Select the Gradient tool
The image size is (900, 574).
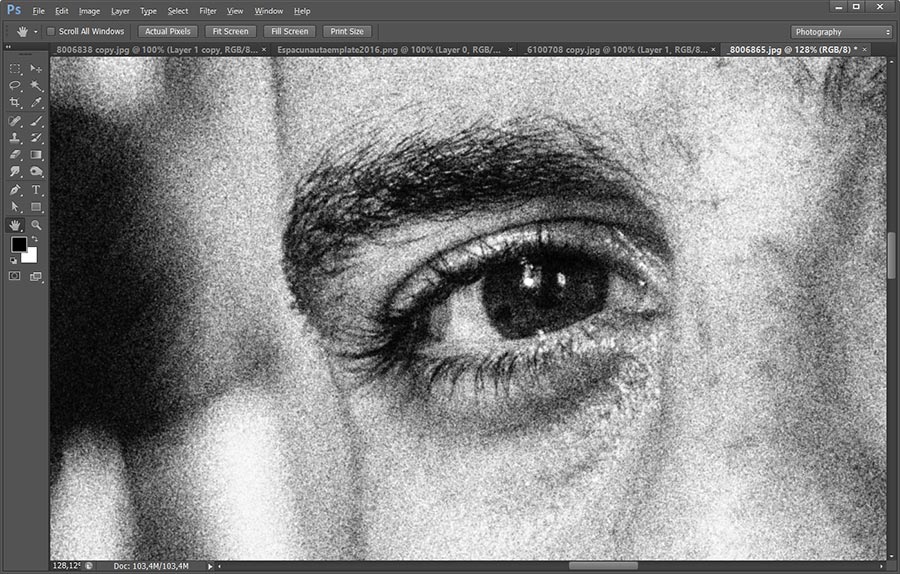coord(36,154)
